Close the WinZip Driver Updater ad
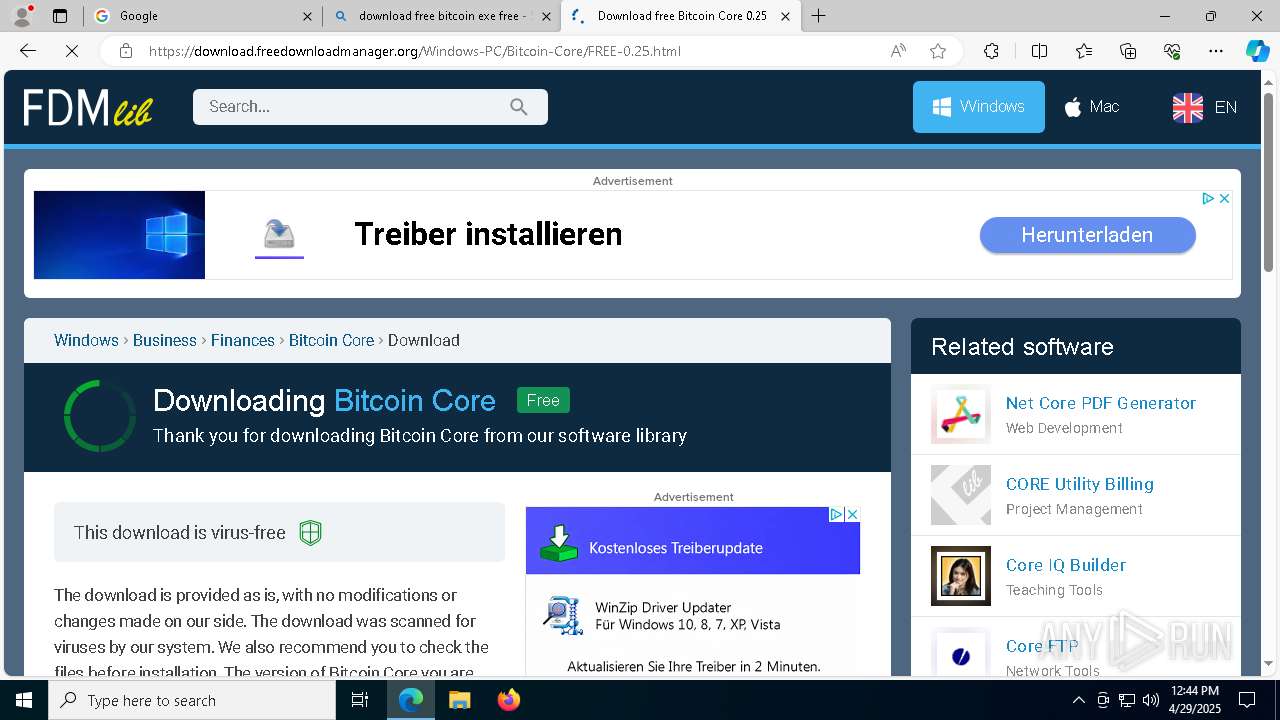This screenshot has width=1280, height=720. [852, 514]
